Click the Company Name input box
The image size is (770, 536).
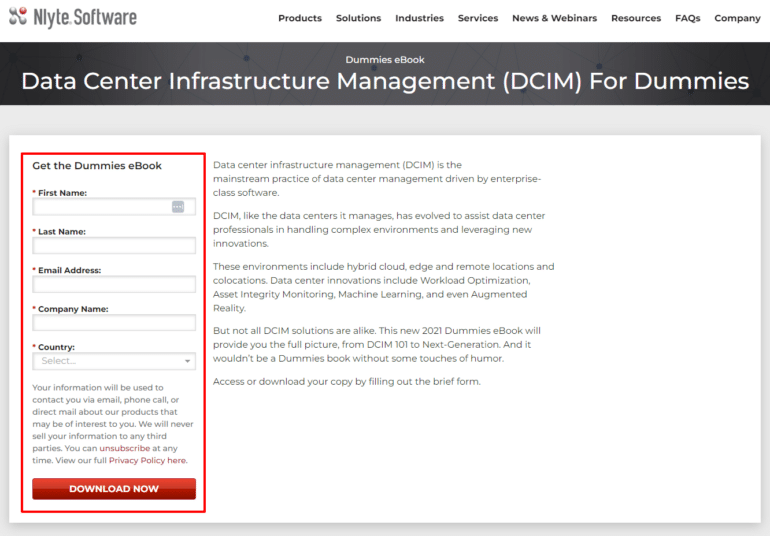(x=114, y=323)
